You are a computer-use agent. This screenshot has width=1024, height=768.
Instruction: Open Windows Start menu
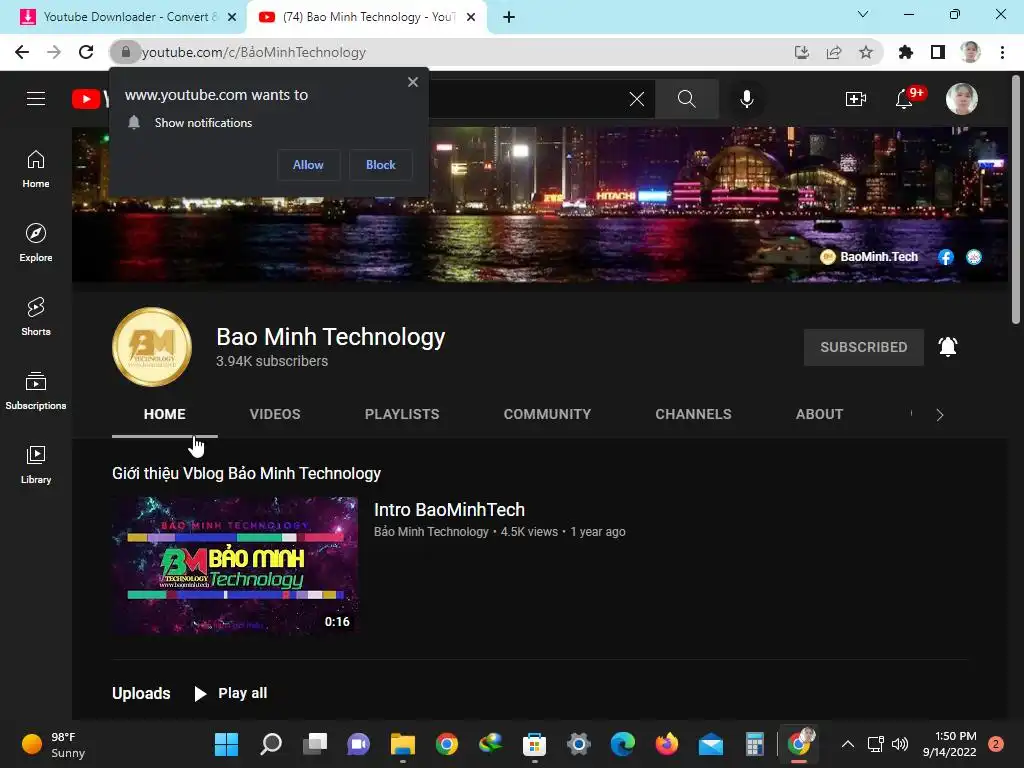point(226,744)
